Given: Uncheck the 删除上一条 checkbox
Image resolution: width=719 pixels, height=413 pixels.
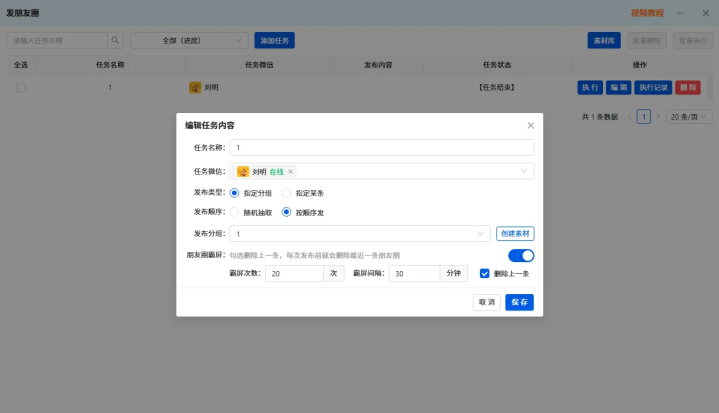Looking at the screenshot, I should click(x=484, y=274).
